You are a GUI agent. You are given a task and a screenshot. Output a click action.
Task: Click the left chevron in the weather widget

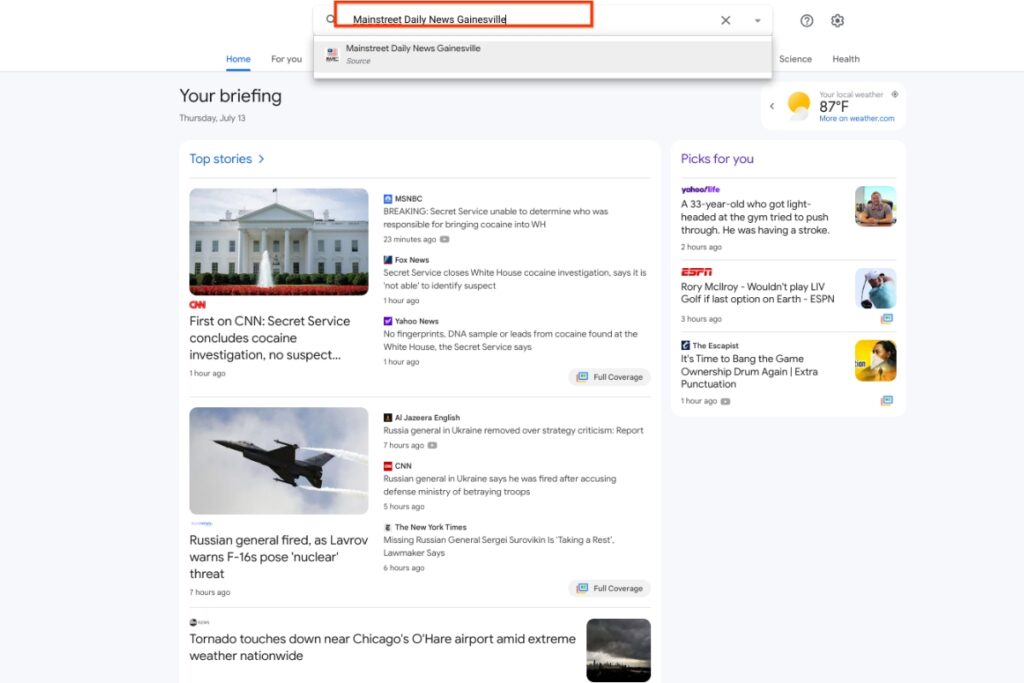772,106
